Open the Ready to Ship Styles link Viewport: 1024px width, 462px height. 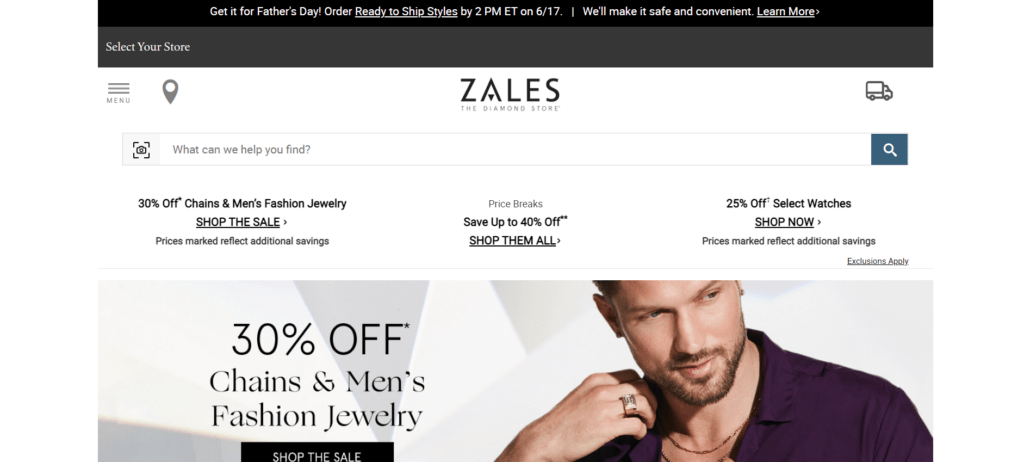[x=406, y=12]
